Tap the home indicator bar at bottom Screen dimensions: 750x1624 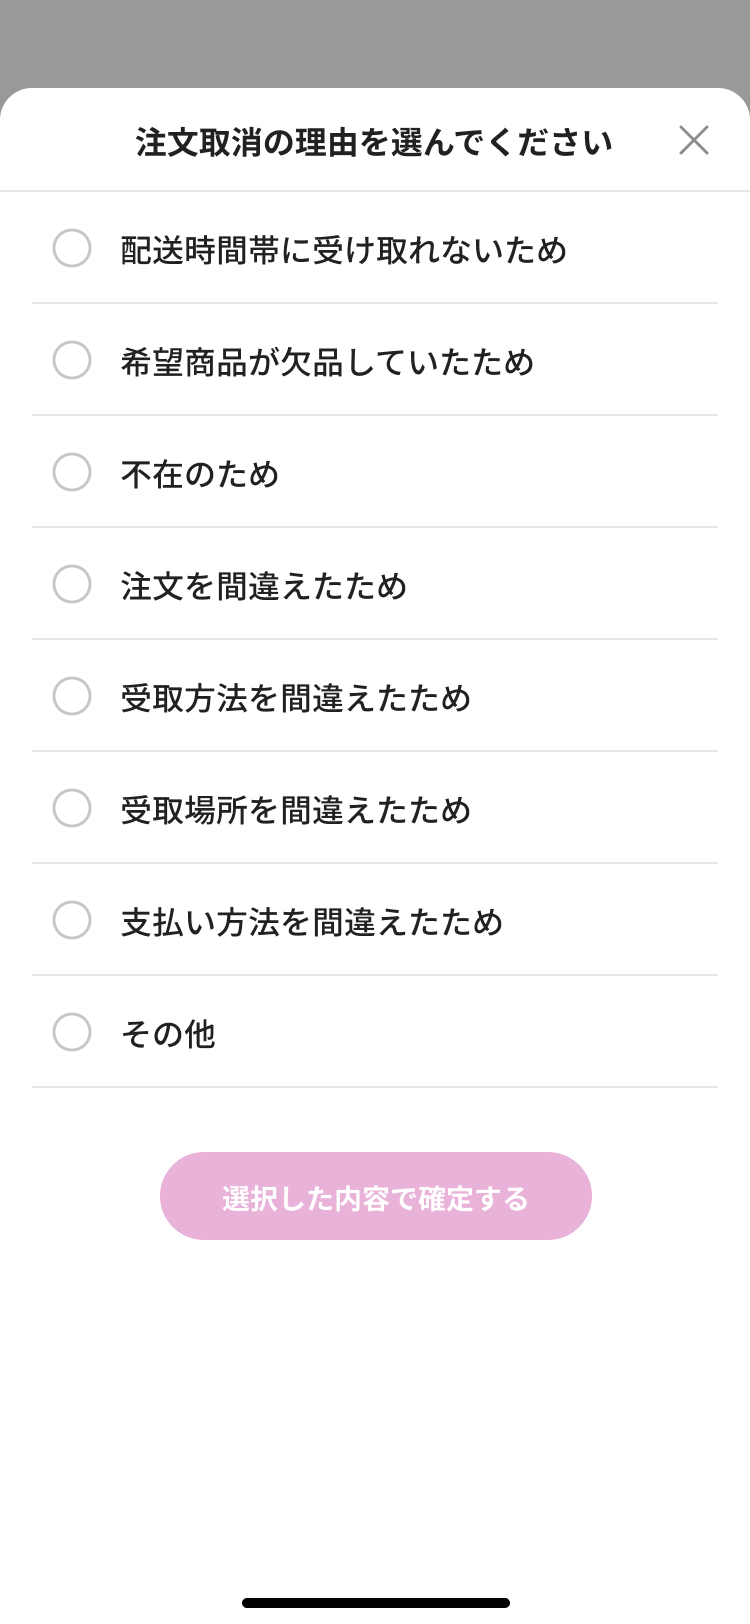pyautogui.click(x=376, y=1603)
